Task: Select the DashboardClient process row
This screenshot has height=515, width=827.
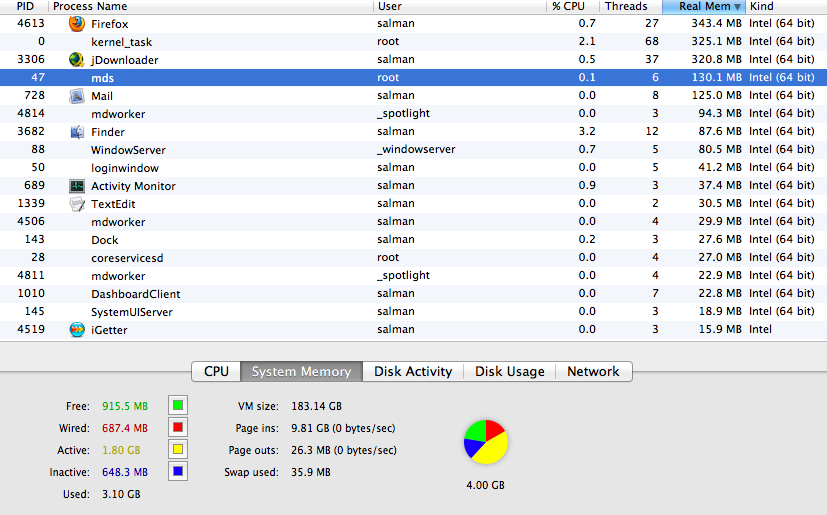Action: click(x=414, y=294)
